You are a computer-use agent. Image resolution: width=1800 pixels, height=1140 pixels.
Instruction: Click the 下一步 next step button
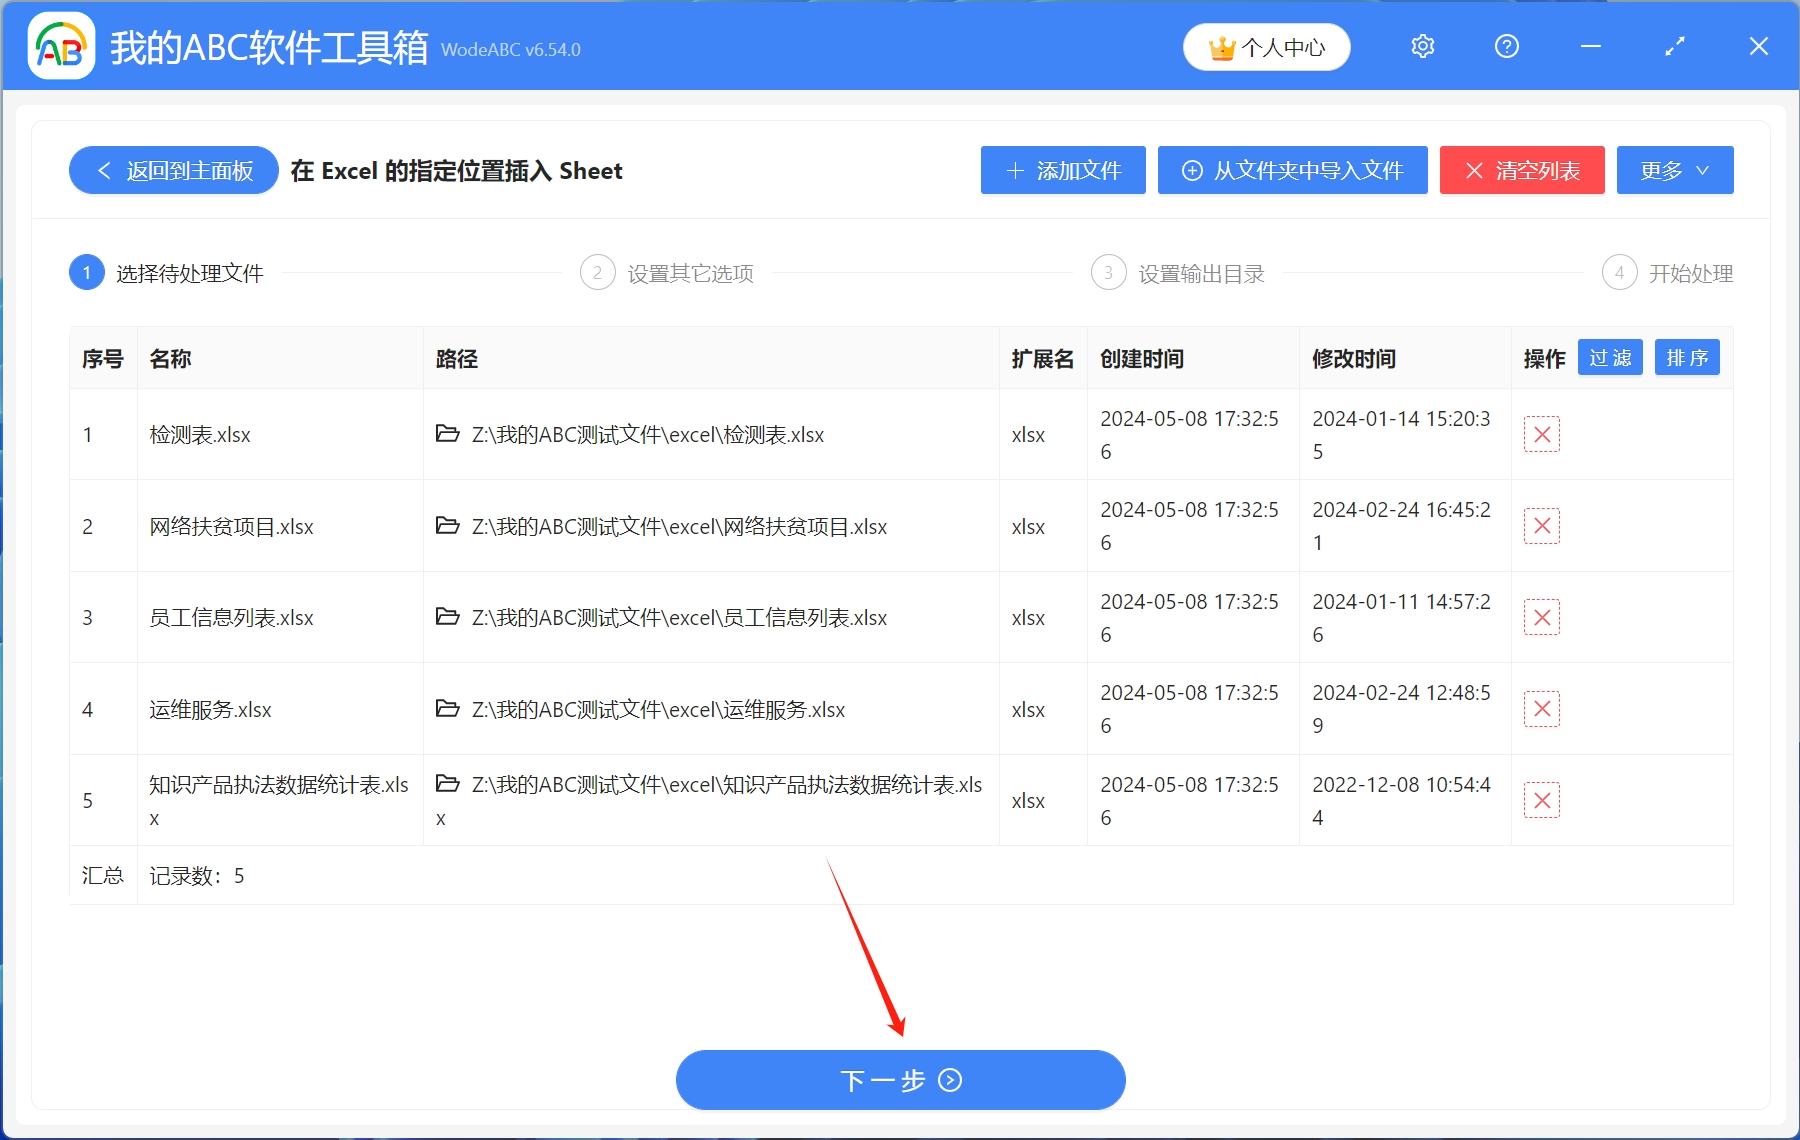(901, 1080)
